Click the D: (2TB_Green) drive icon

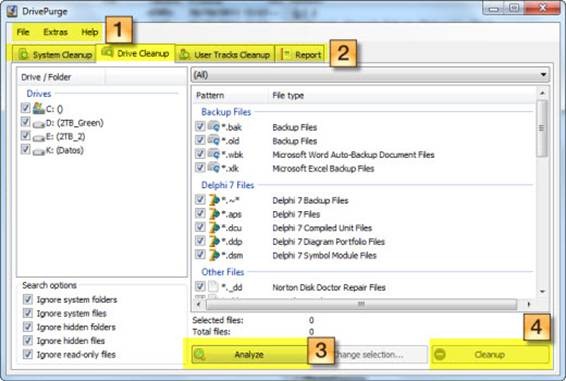click(38, 124)
